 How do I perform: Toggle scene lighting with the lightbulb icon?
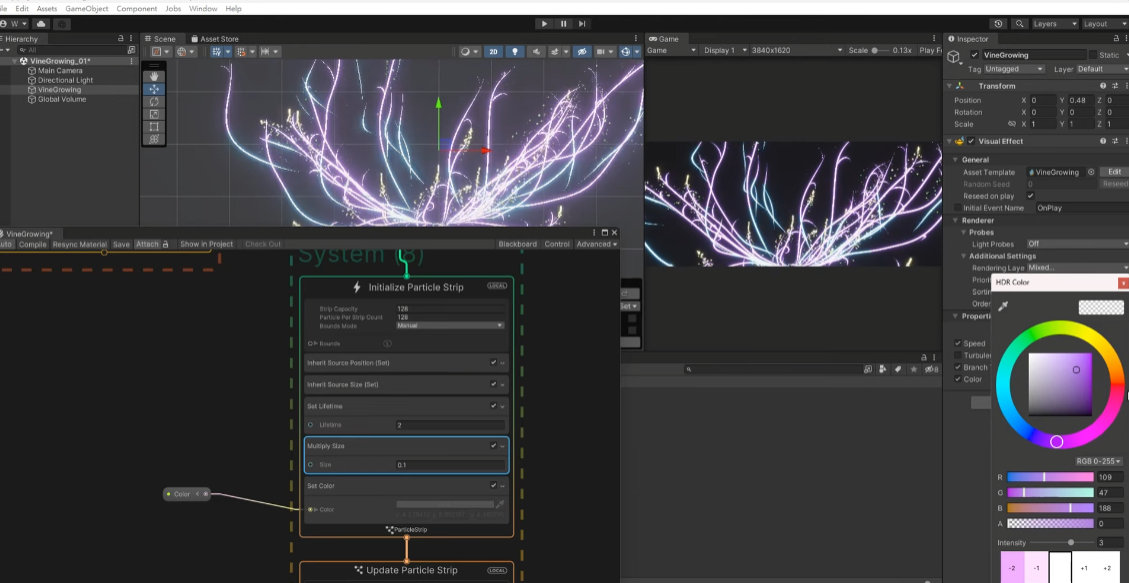click(x=515, y=51)
